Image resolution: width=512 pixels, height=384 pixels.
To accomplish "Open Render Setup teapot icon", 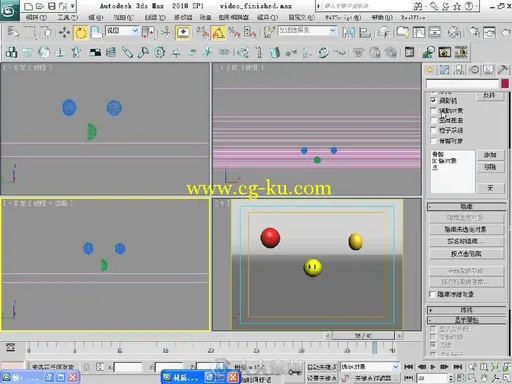I will 474,32.
